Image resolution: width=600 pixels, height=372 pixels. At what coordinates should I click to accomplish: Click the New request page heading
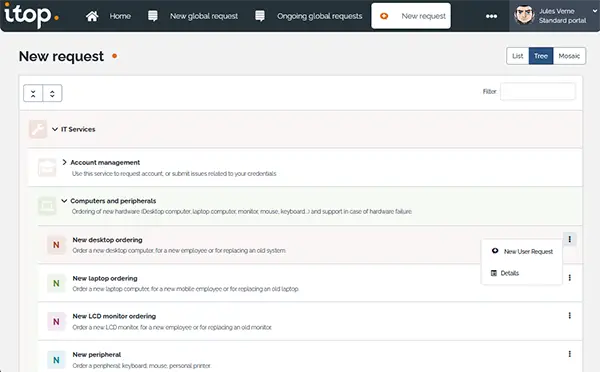(61, 56)
